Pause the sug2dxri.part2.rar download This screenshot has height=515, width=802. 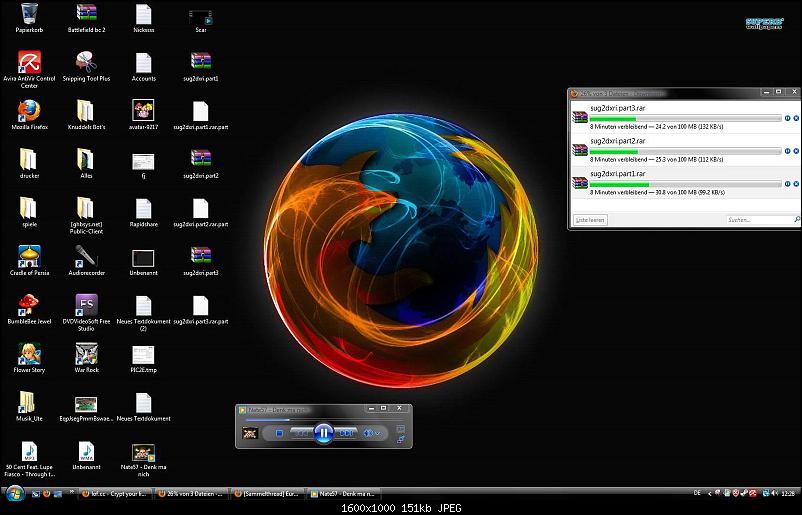click(x=787, y=151)
